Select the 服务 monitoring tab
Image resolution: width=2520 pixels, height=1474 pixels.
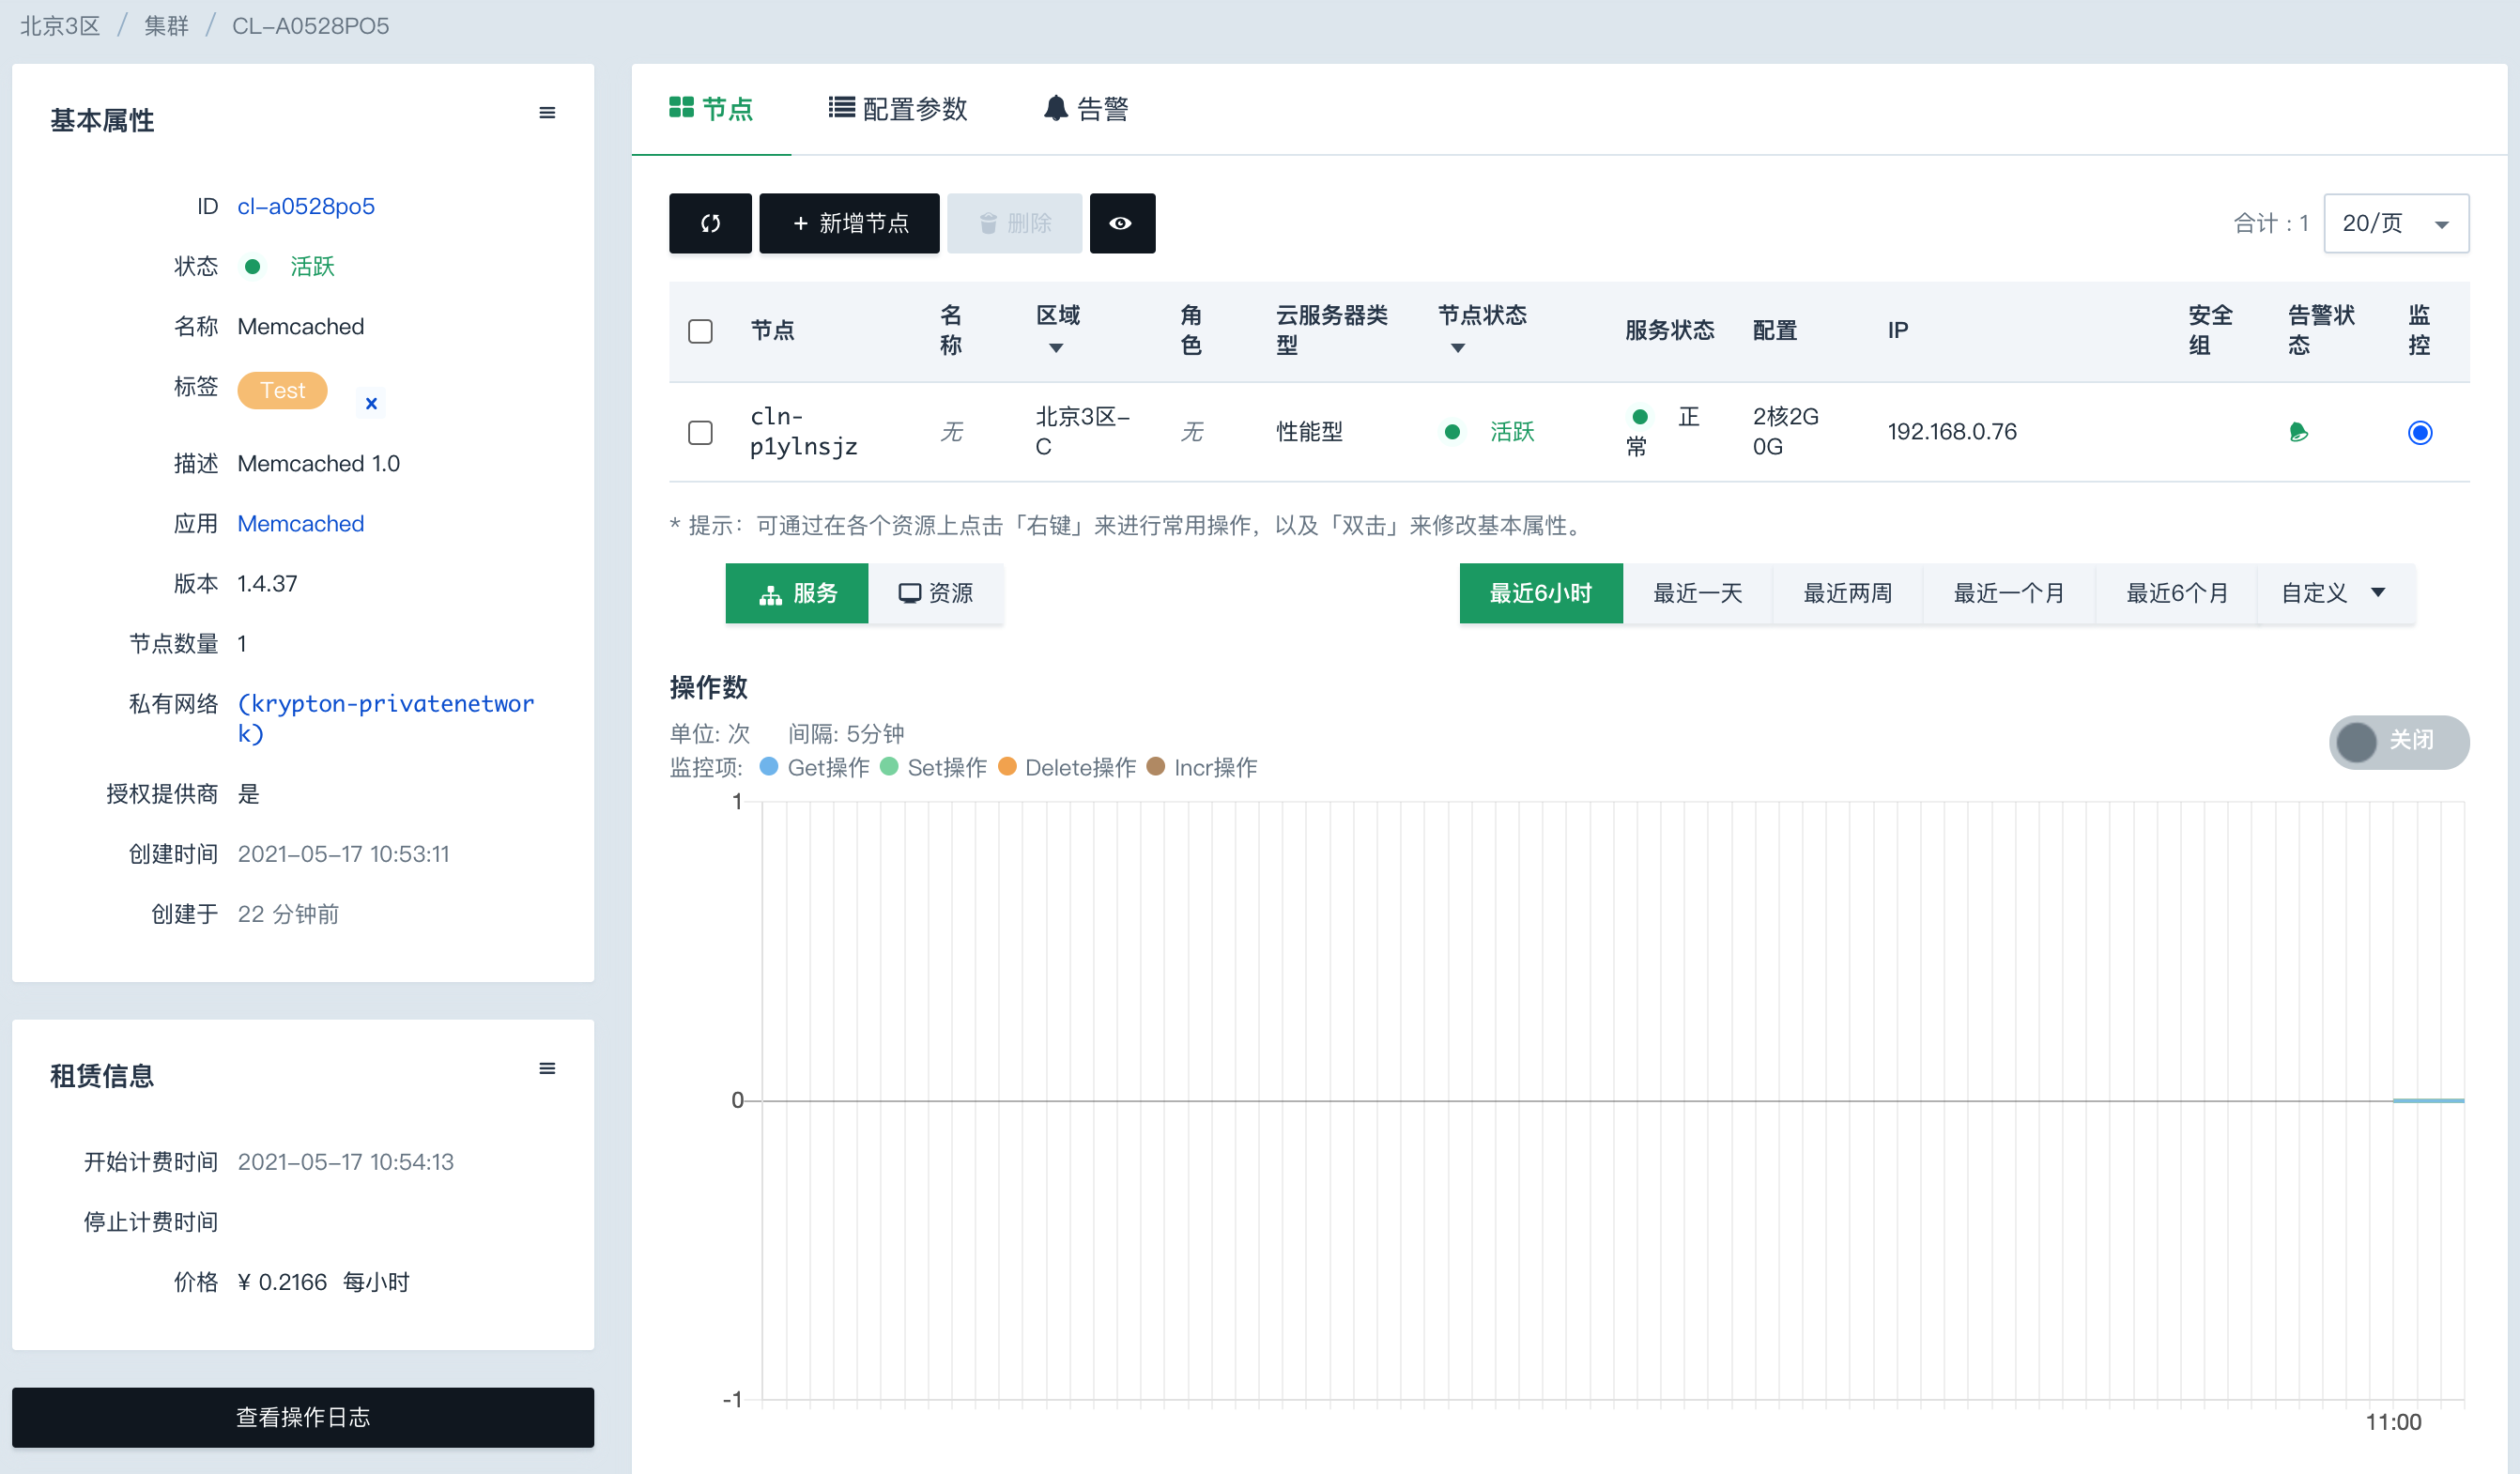click(x=797, y=594)
